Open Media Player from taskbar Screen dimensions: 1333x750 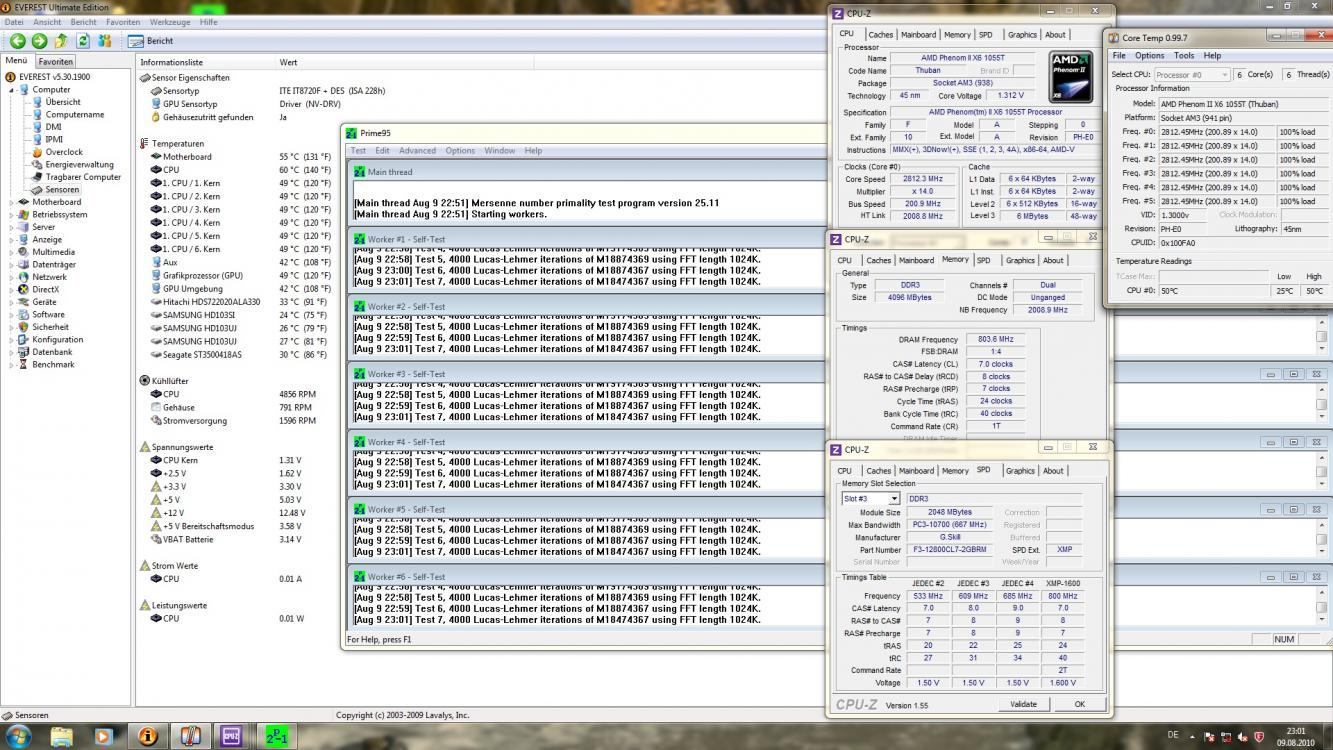(x=103, y=736)
